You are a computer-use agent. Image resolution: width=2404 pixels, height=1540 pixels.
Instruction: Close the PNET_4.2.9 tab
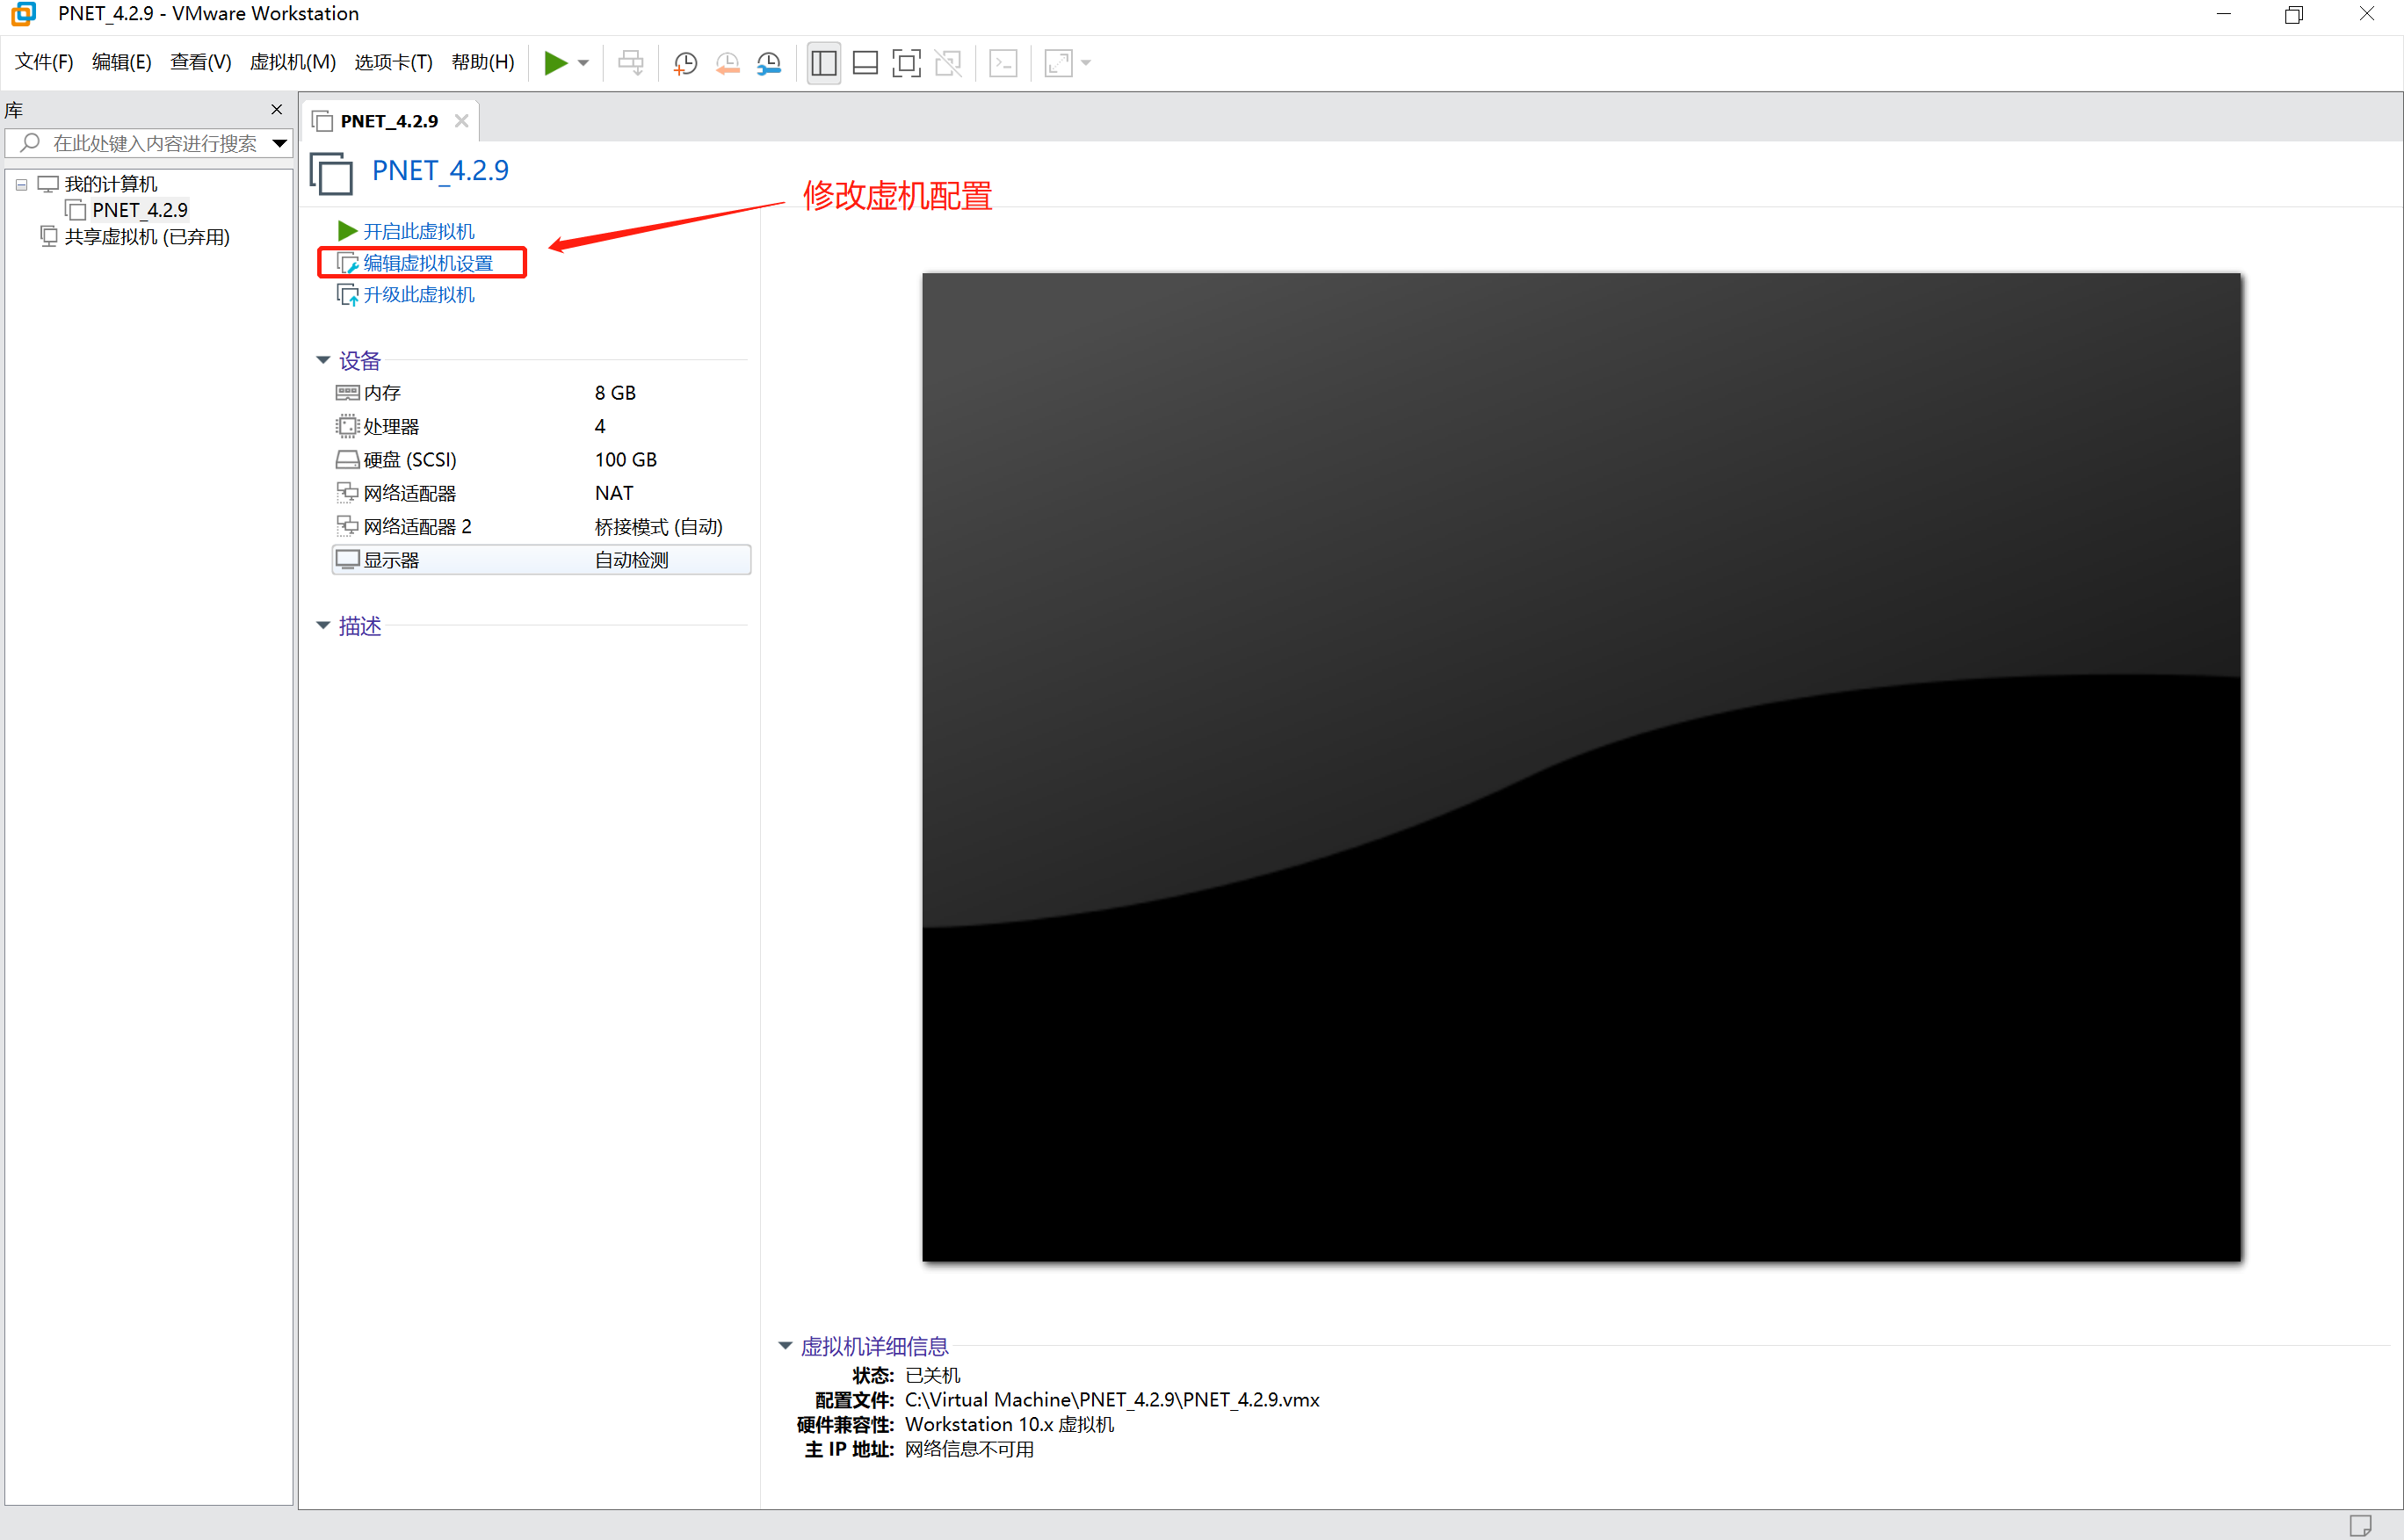[x=461, y=121]
